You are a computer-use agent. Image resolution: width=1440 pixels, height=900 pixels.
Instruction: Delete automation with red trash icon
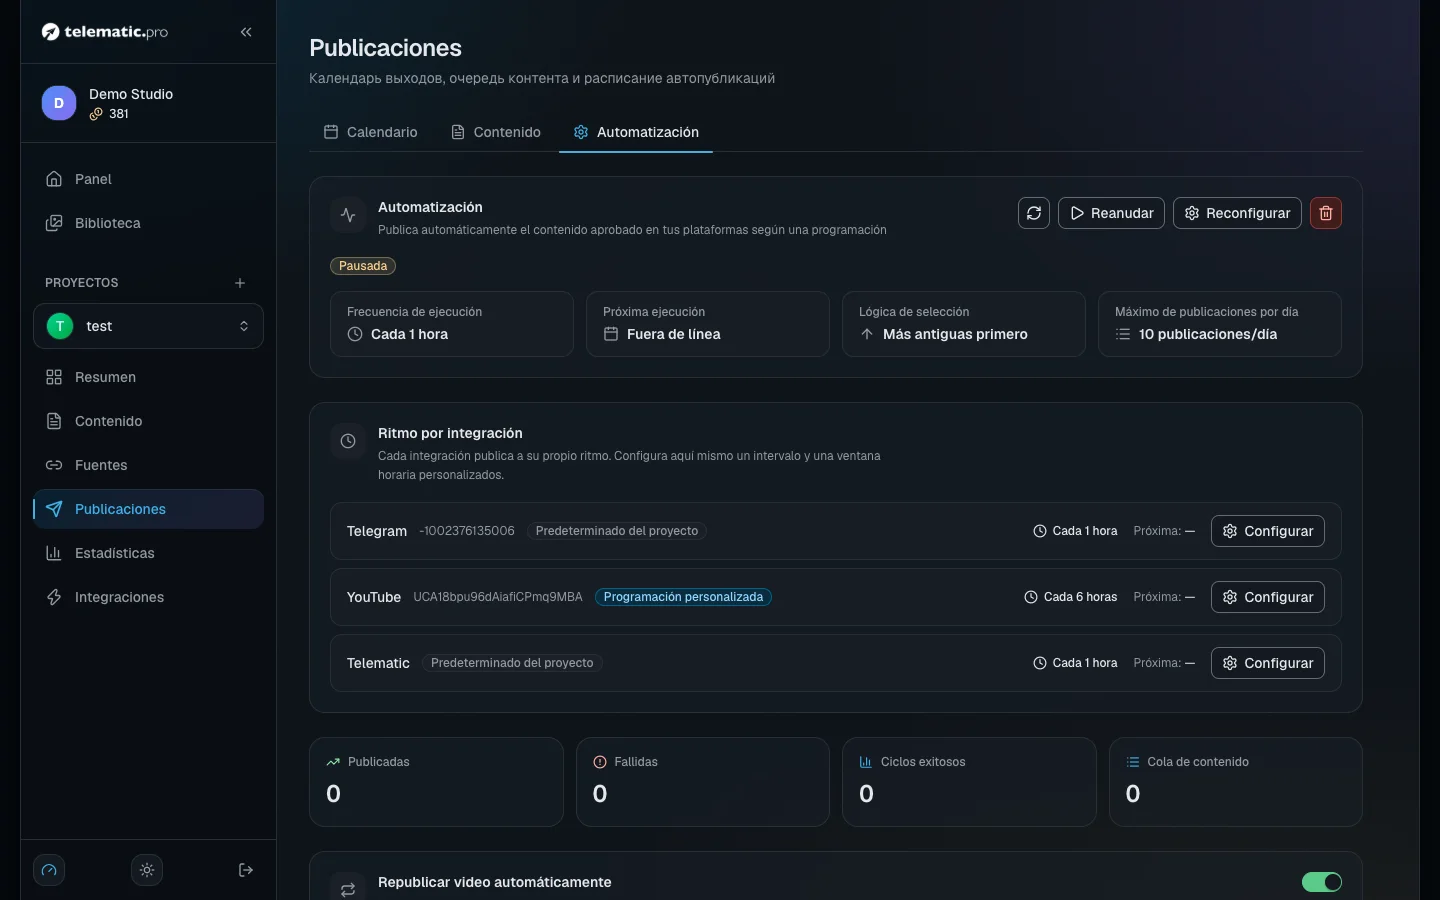(x=1326, y=213)
